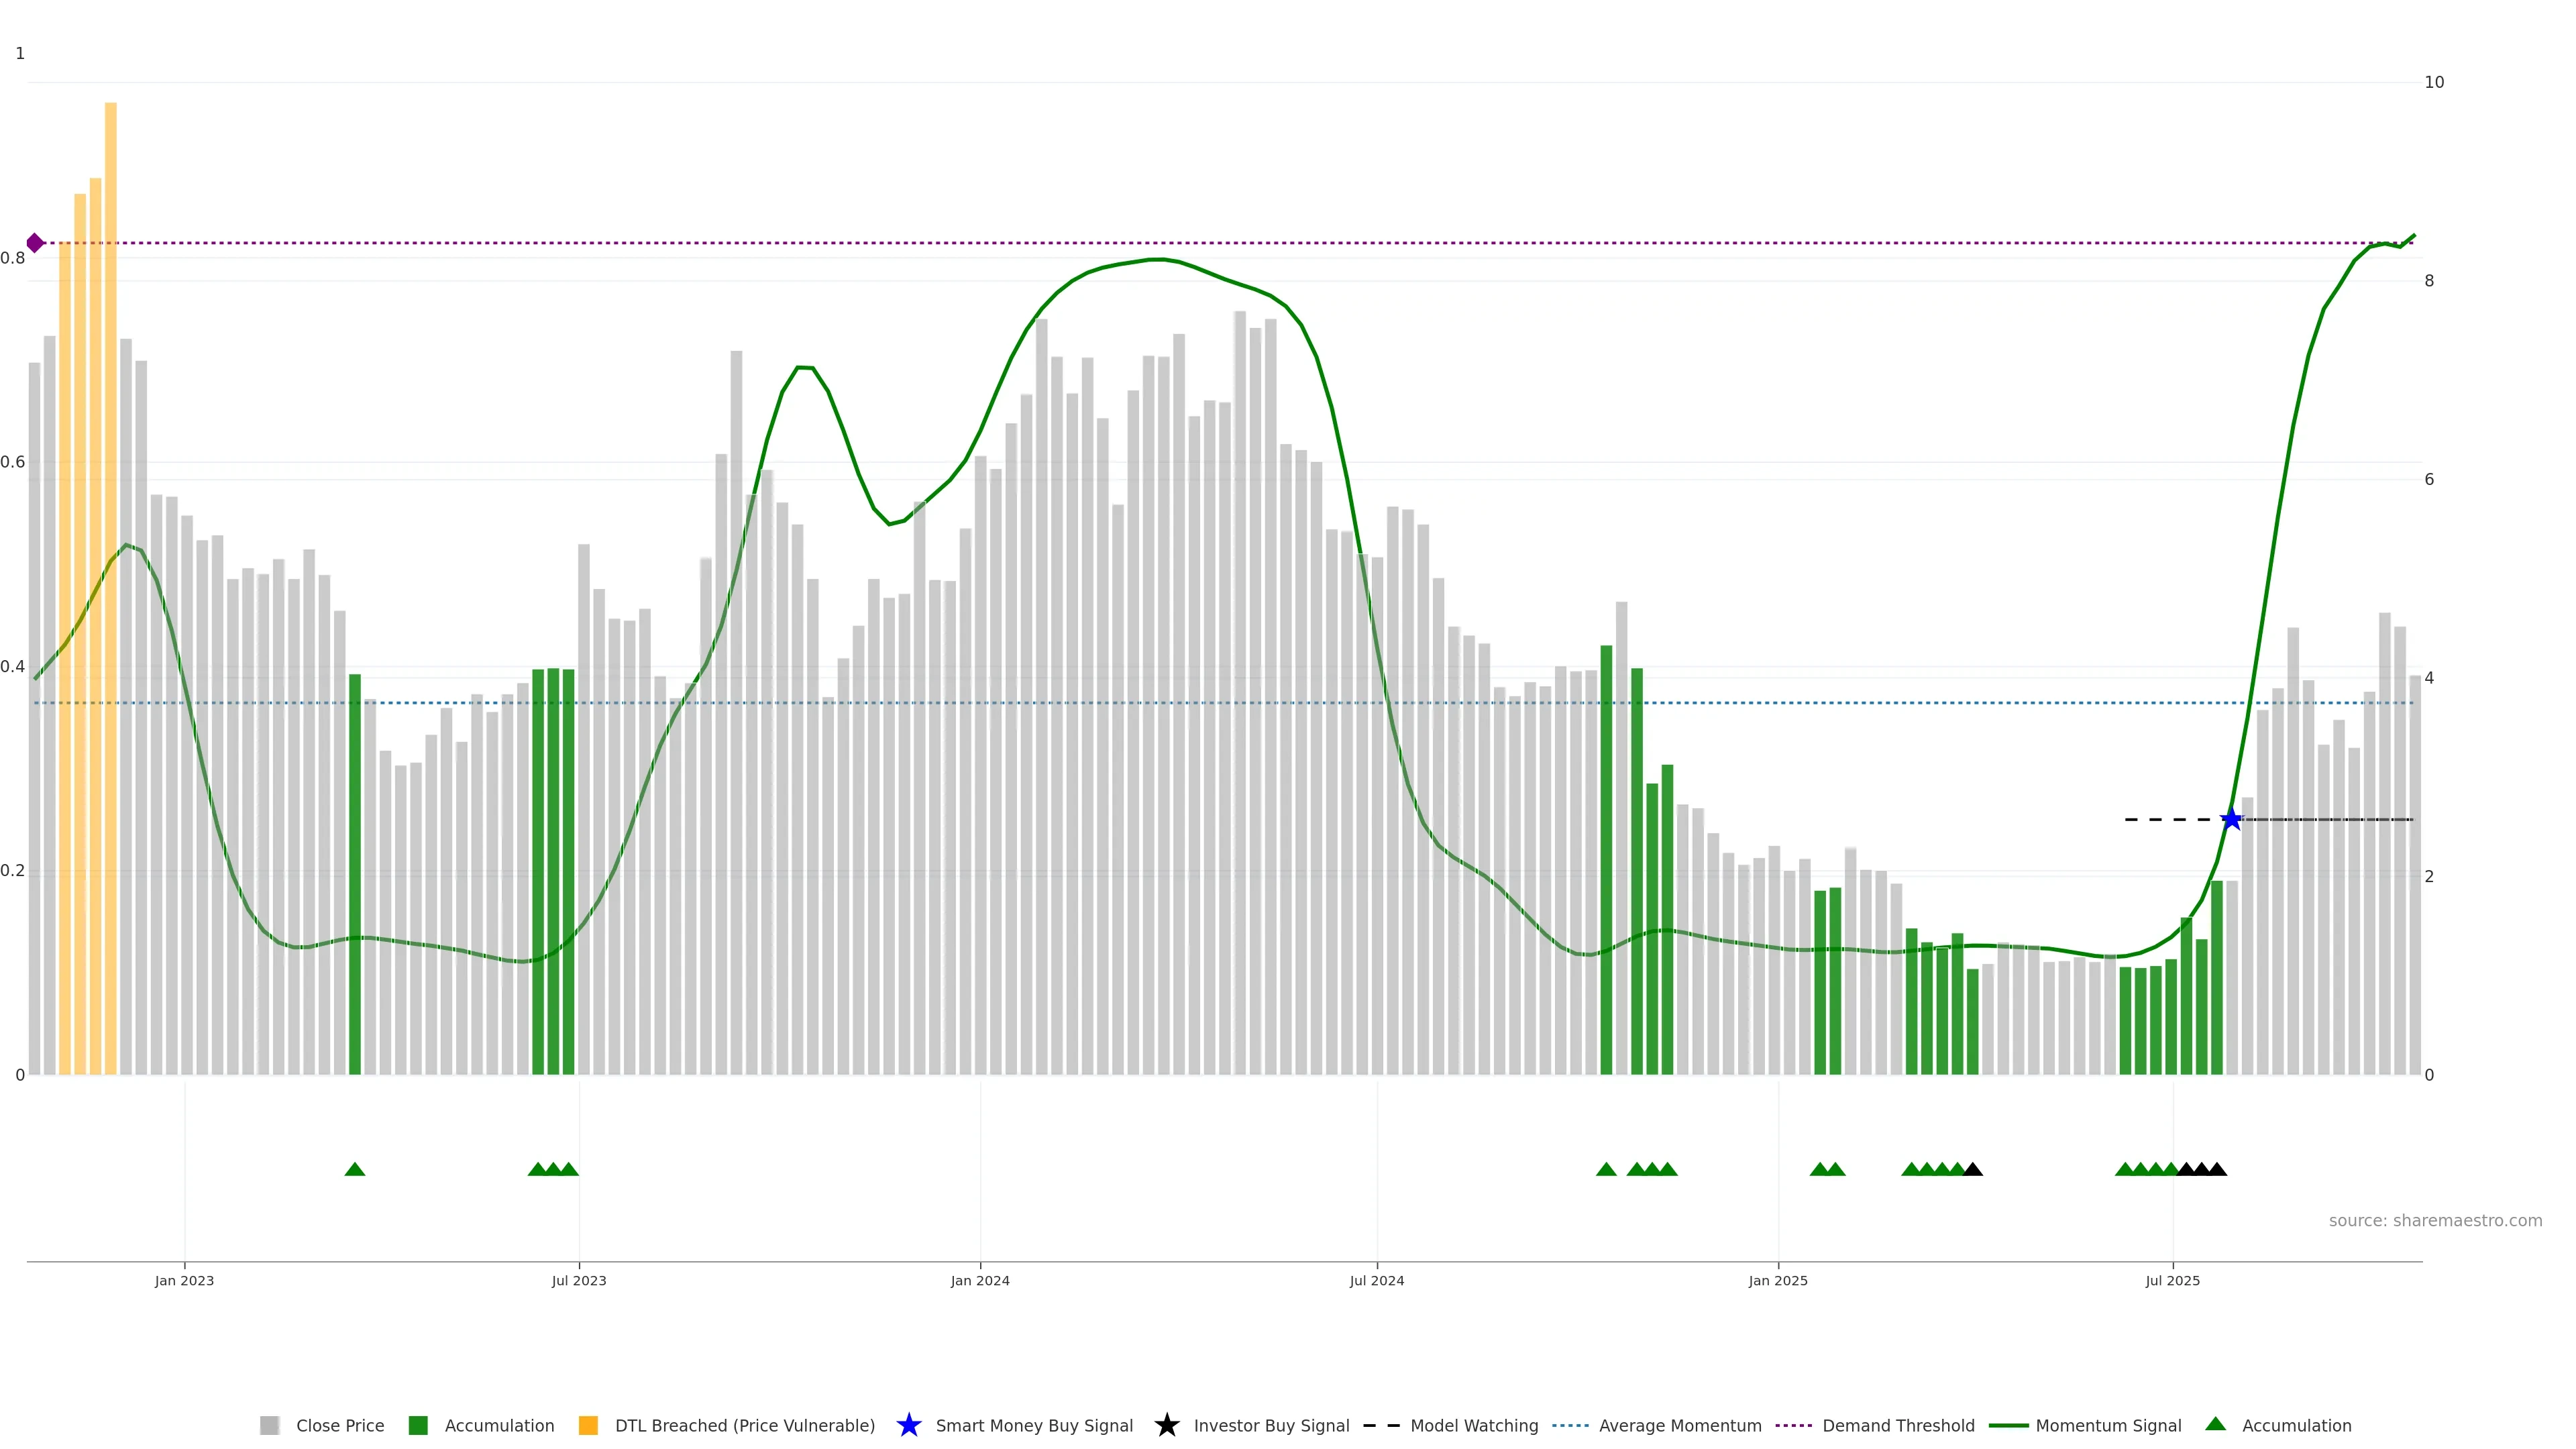The height and width of the screenshot is (1449, 2576).
Task: Click the Smart Money Buy Signal legend label
Action: [1034, 1425]
